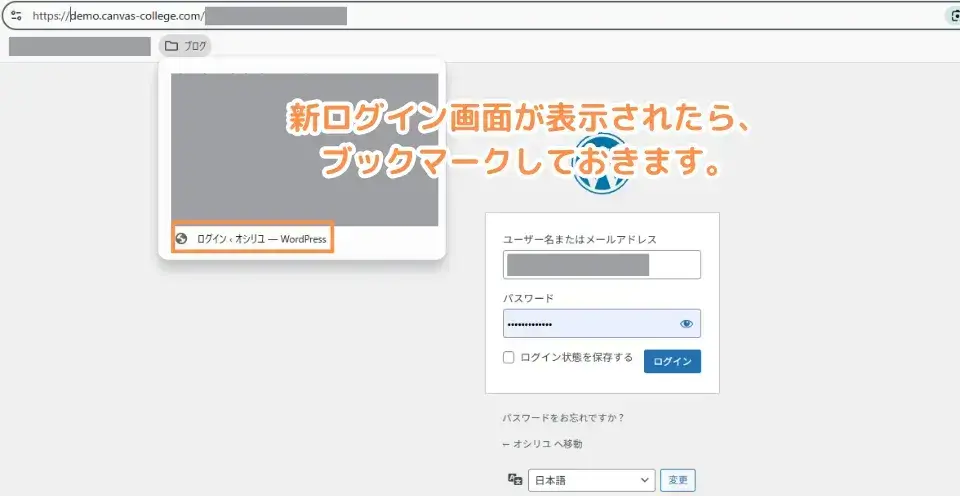The image size is (960, 496).
Task: Follow the ← オシリユ へ移動 link
Action: tap(542, 444)
